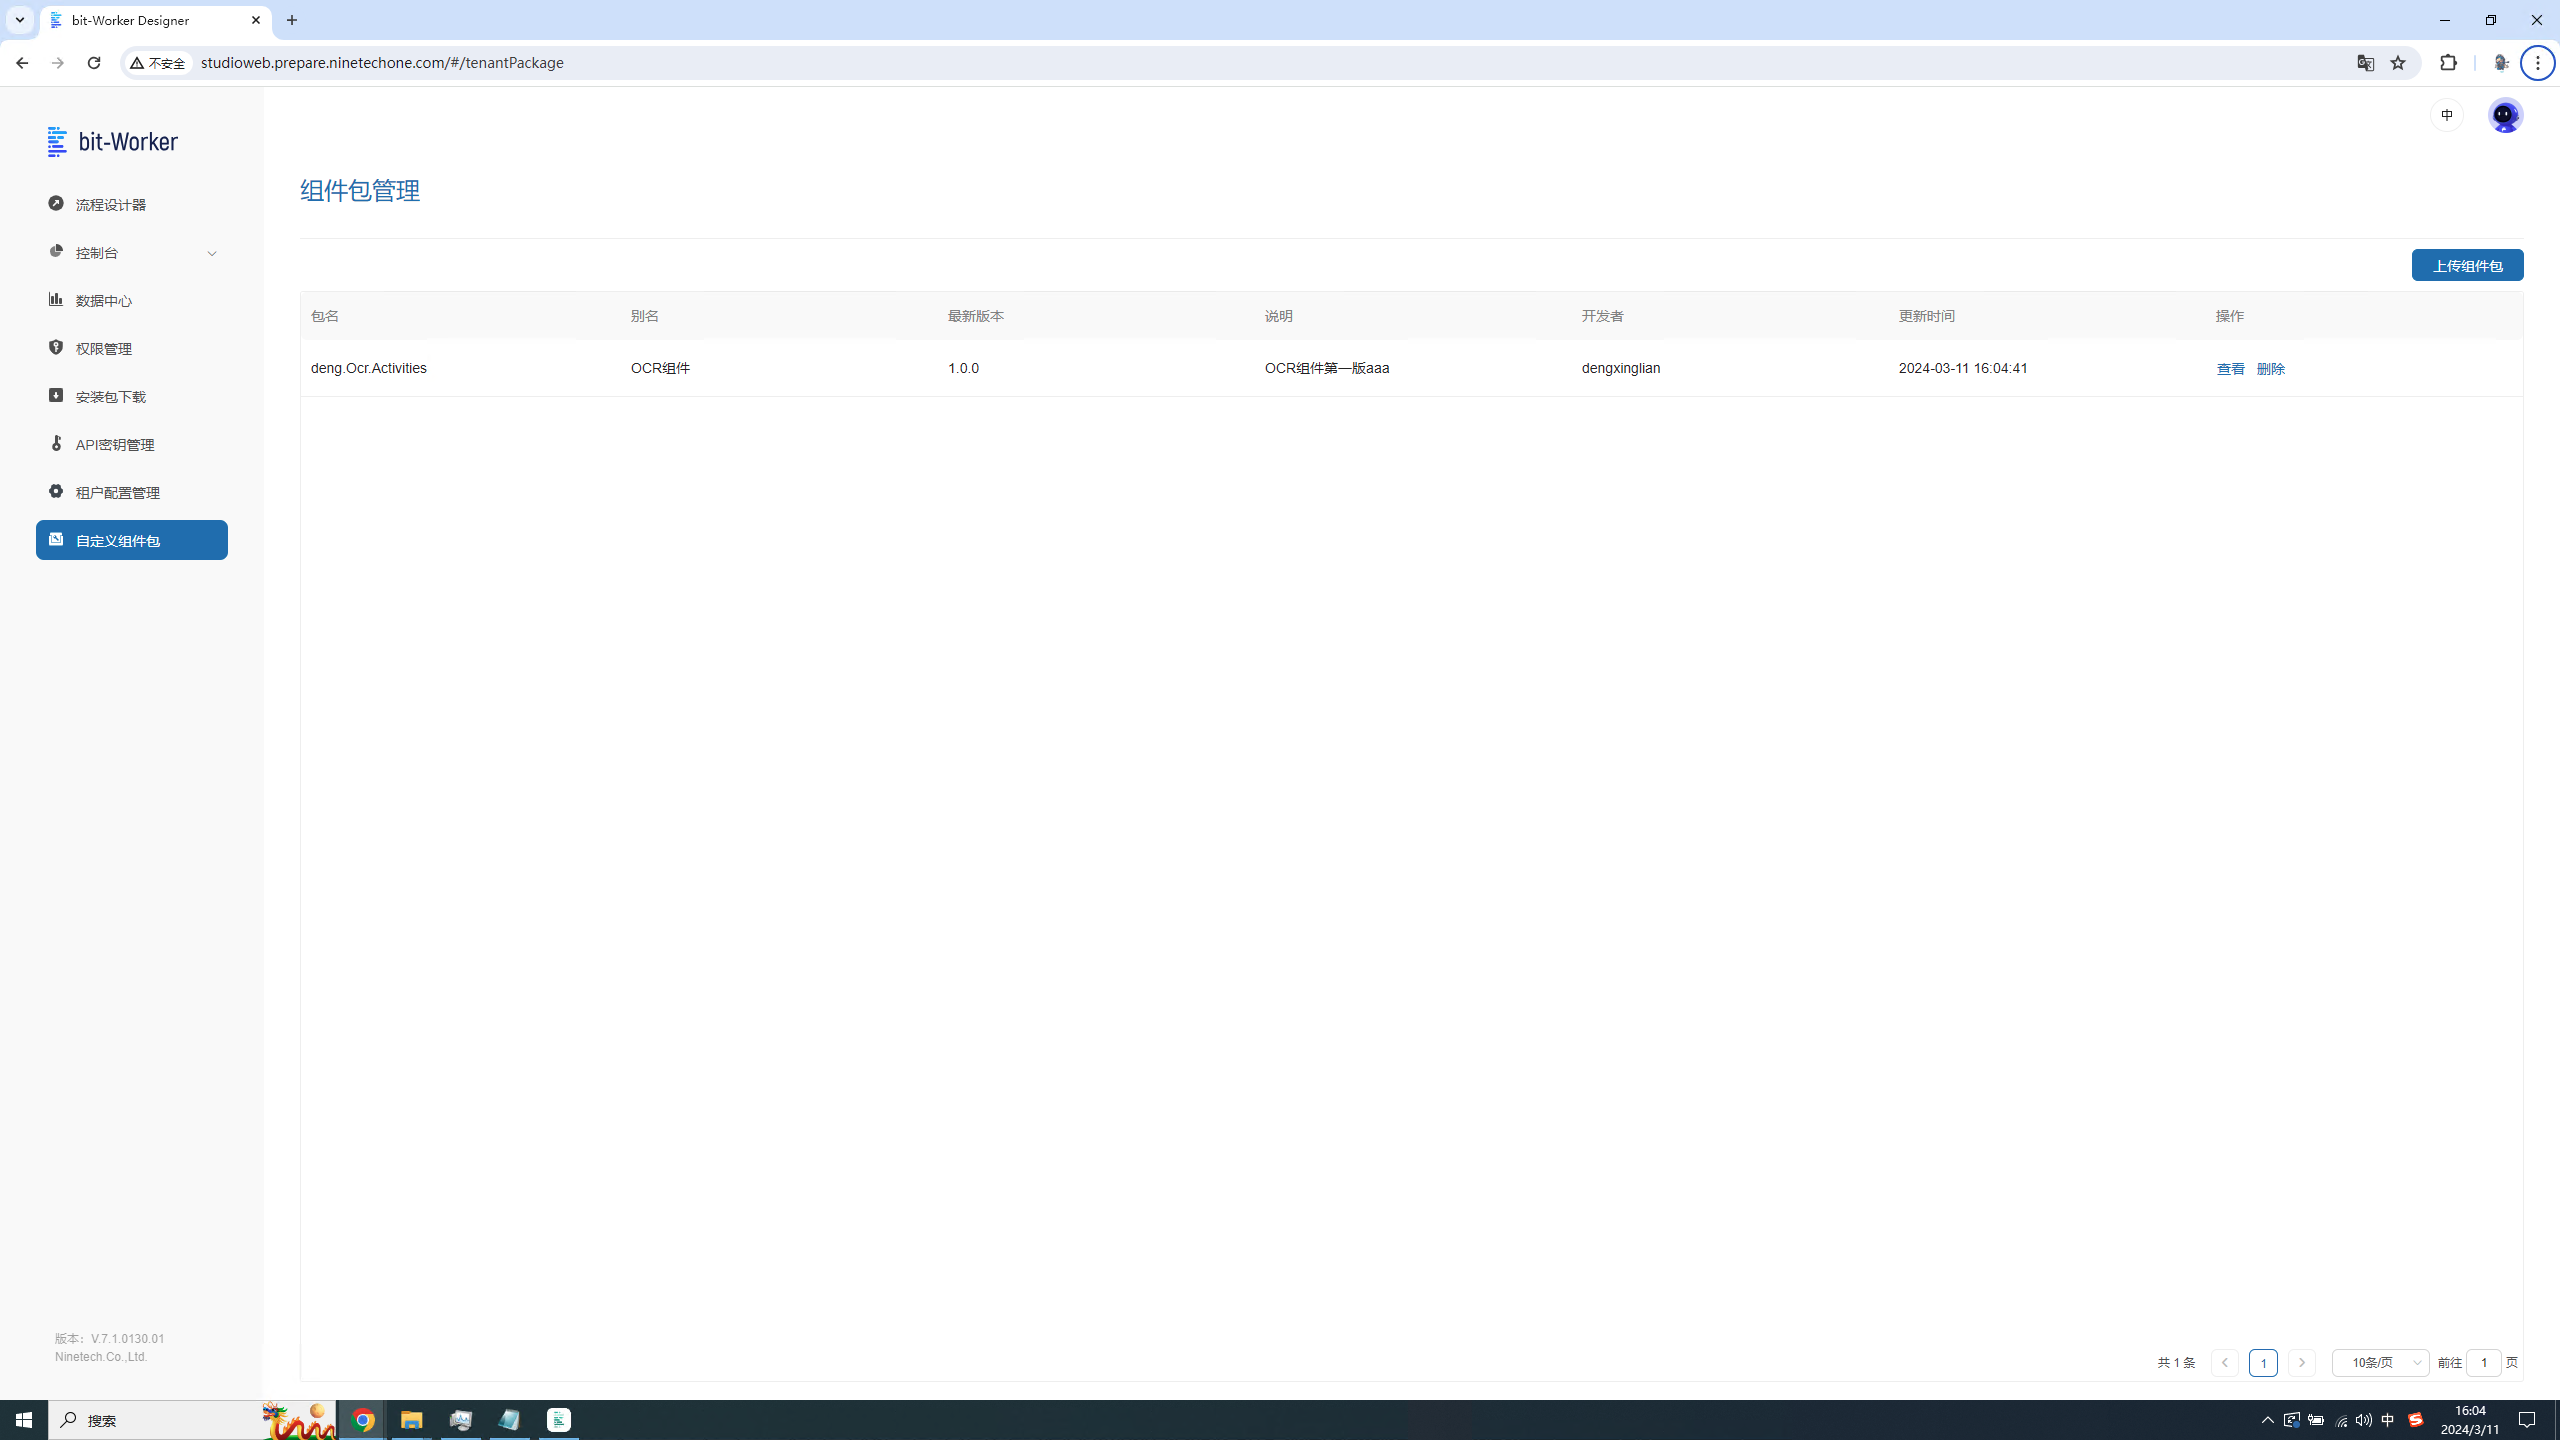Open the 10条/页 page size dropdown

[x=2380, y=1363]
